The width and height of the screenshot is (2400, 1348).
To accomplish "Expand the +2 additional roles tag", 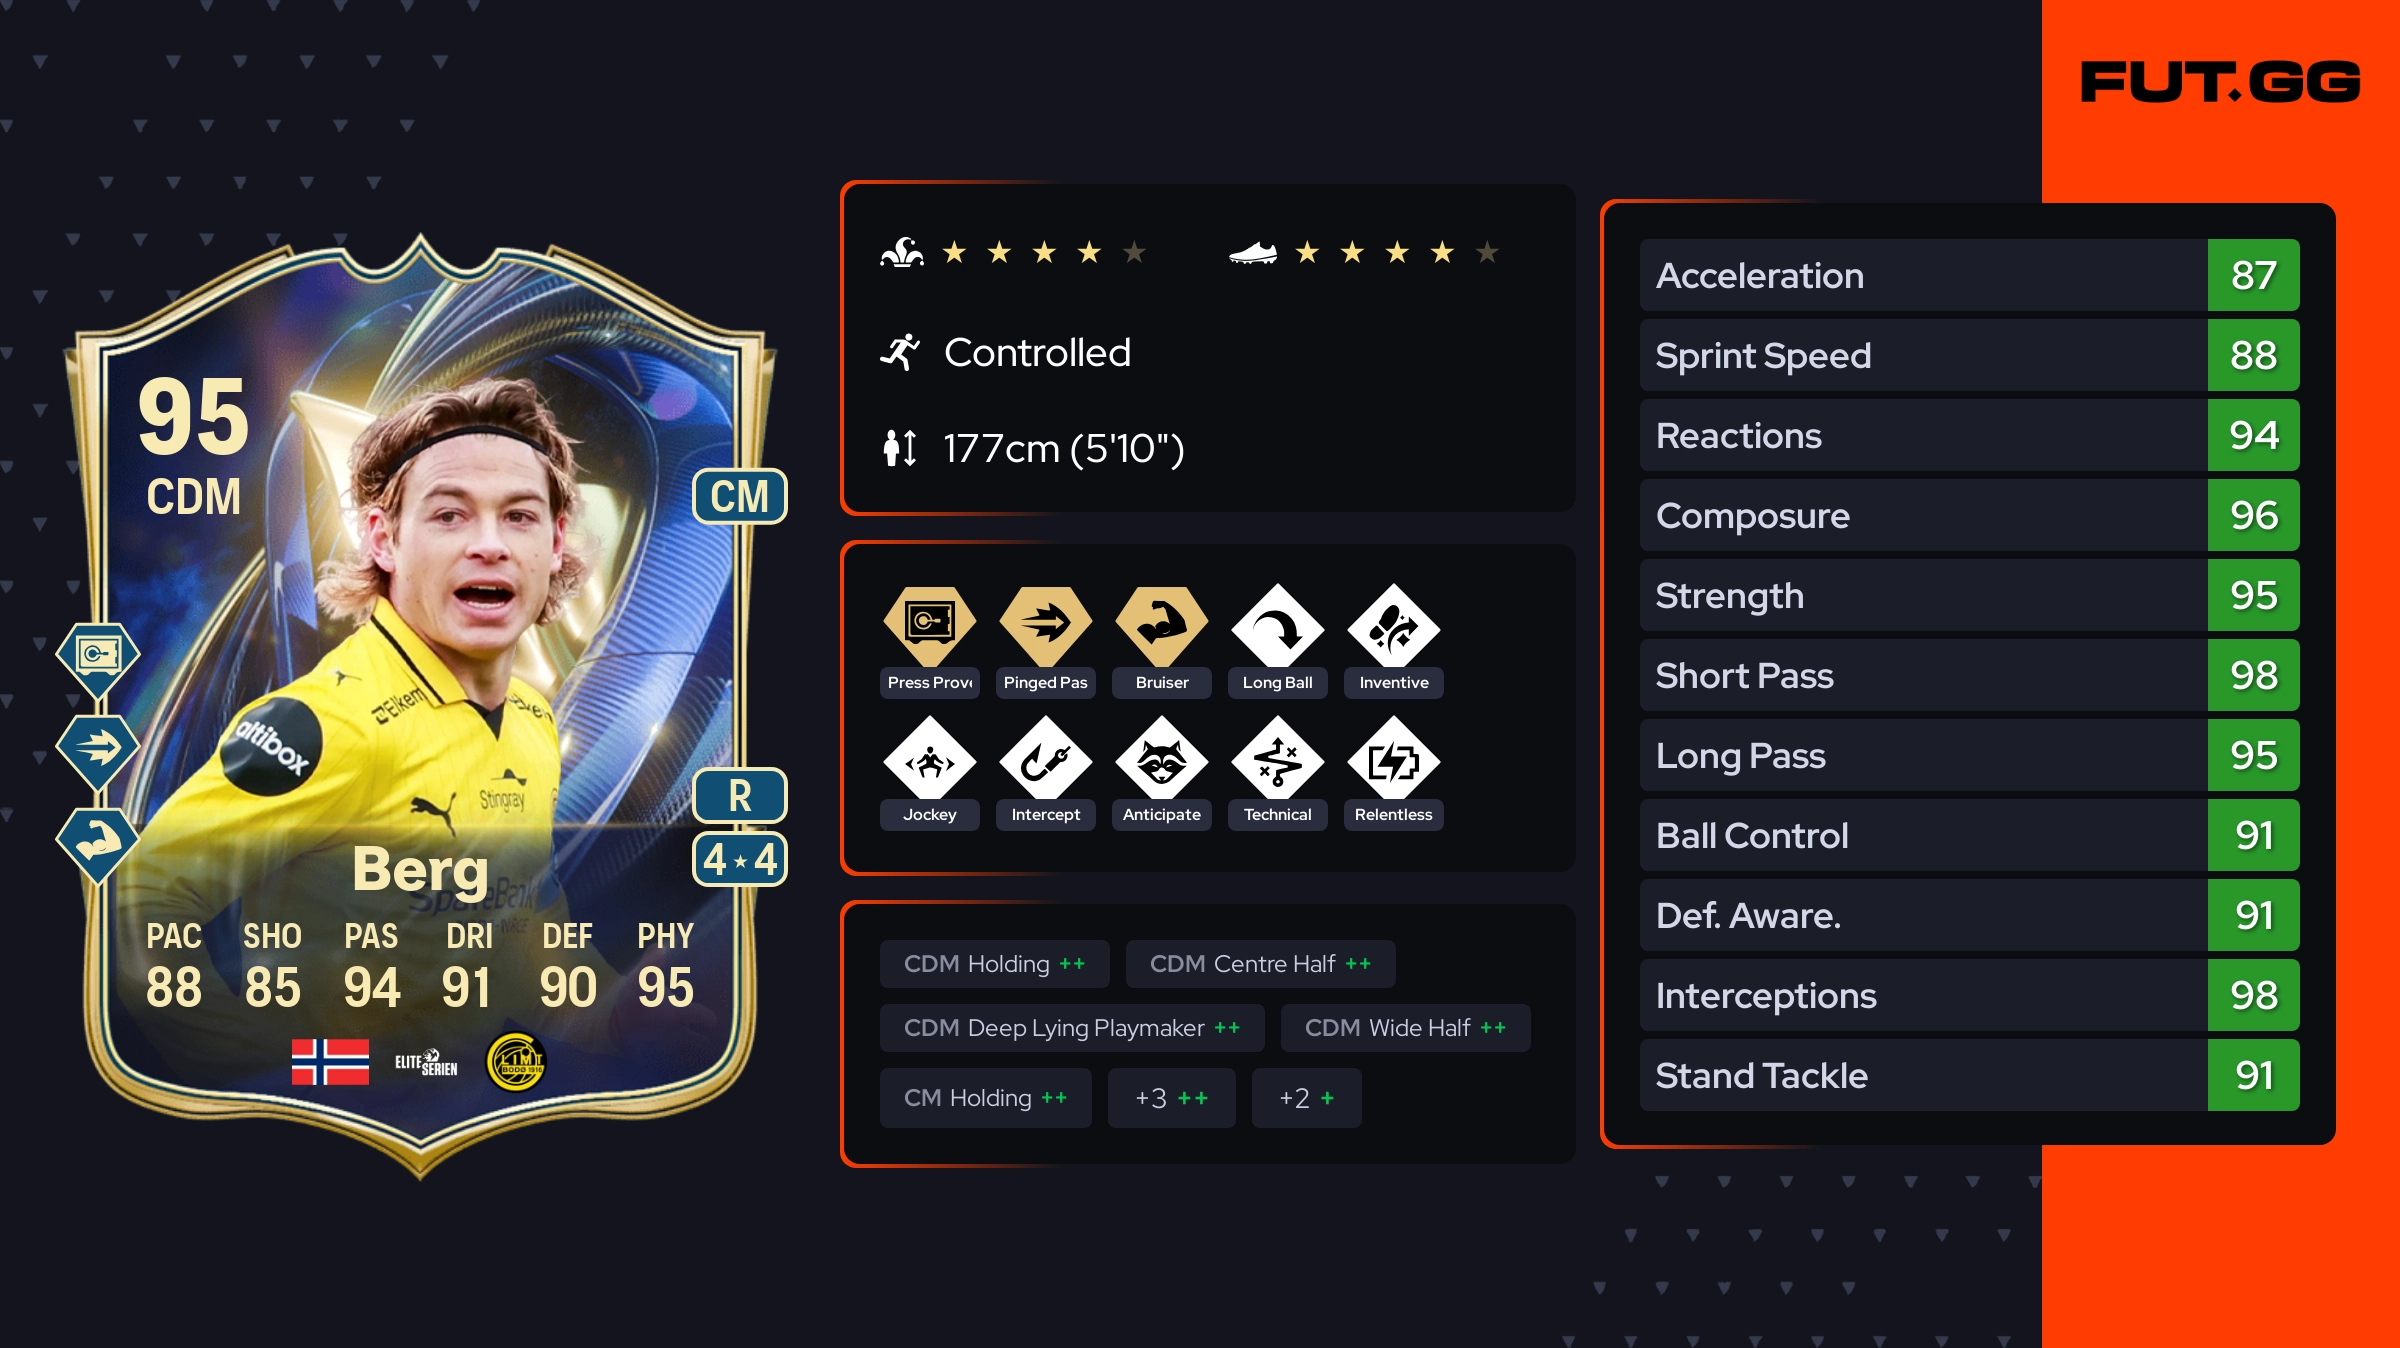I will coord(1306,1098).
